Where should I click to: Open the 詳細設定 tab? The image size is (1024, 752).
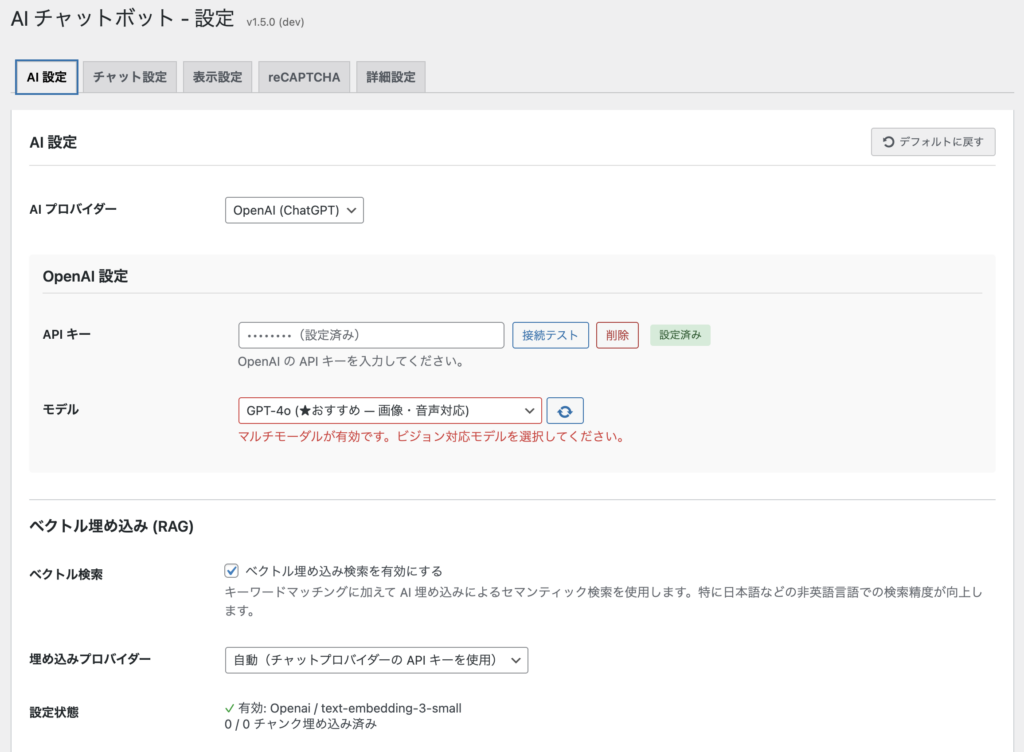pos(390,76)
